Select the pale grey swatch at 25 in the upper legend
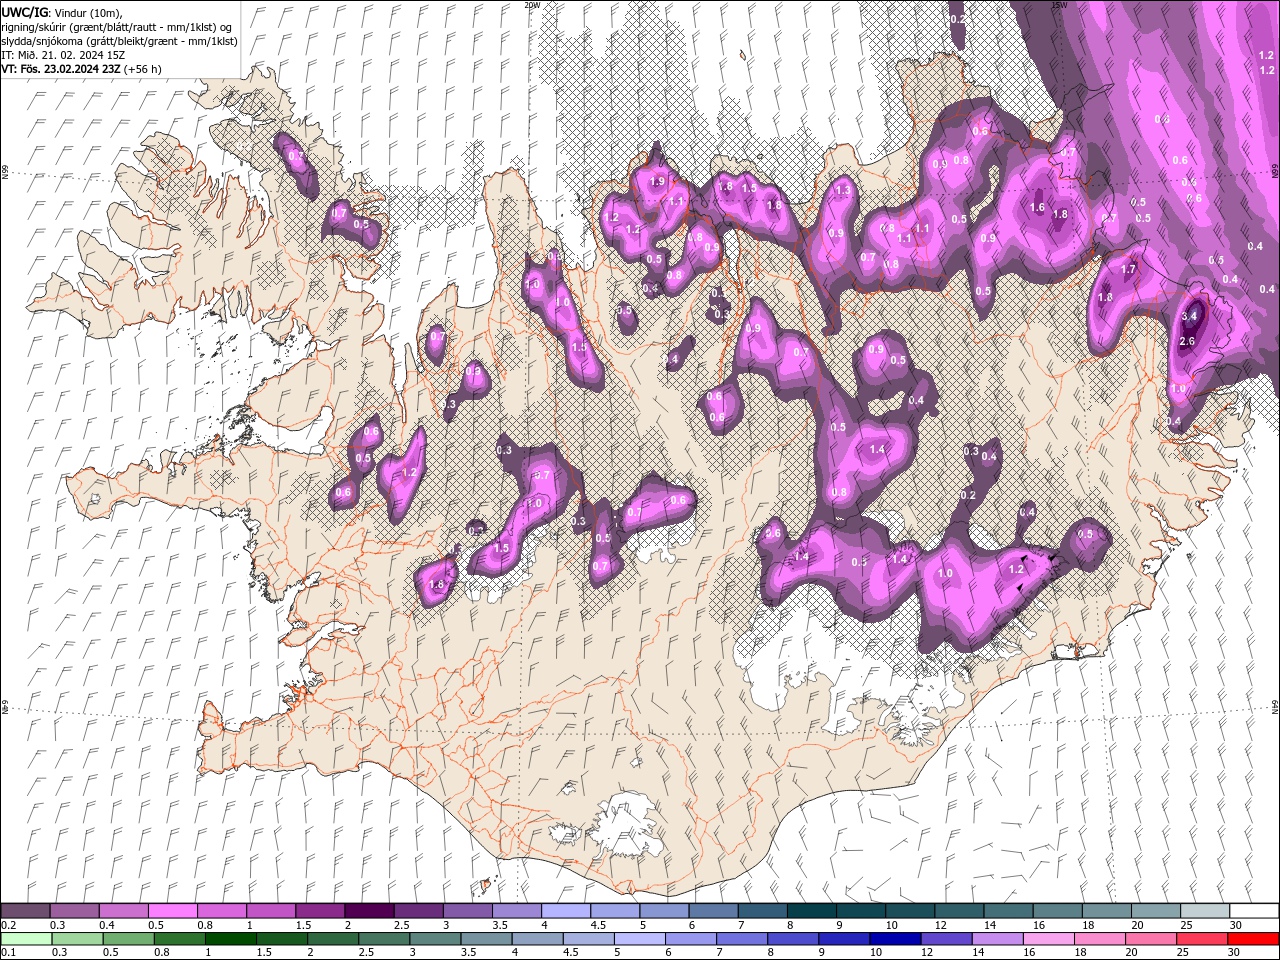The width and height of the screenshot is (1280, 960). 1205,911
